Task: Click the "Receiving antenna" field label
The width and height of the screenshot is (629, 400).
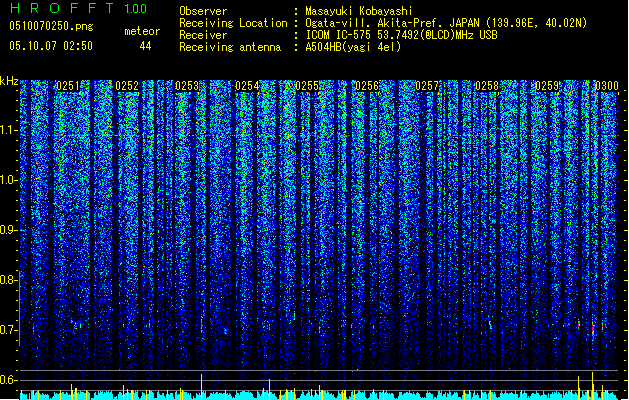Action: [230, 47]
